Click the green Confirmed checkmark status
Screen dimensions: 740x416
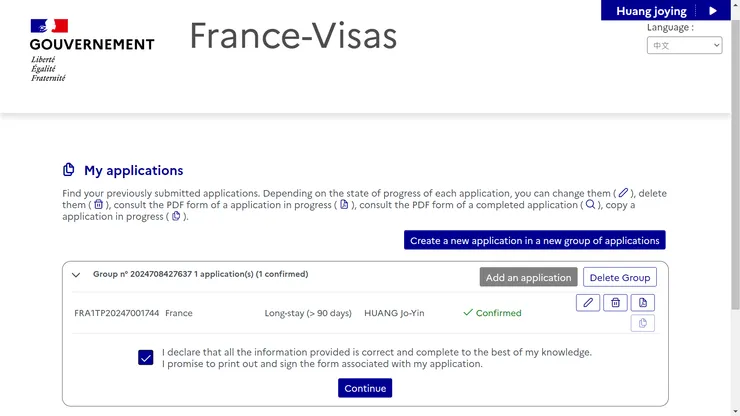(x=492, y=313)
